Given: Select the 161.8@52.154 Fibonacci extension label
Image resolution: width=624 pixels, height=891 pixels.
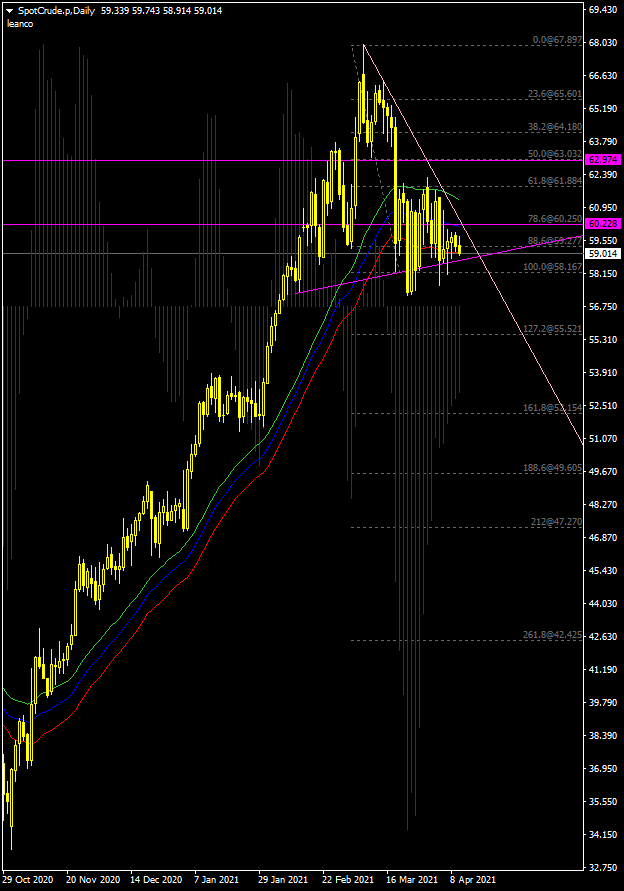Looking at the screenshot, I should (553, 408).
